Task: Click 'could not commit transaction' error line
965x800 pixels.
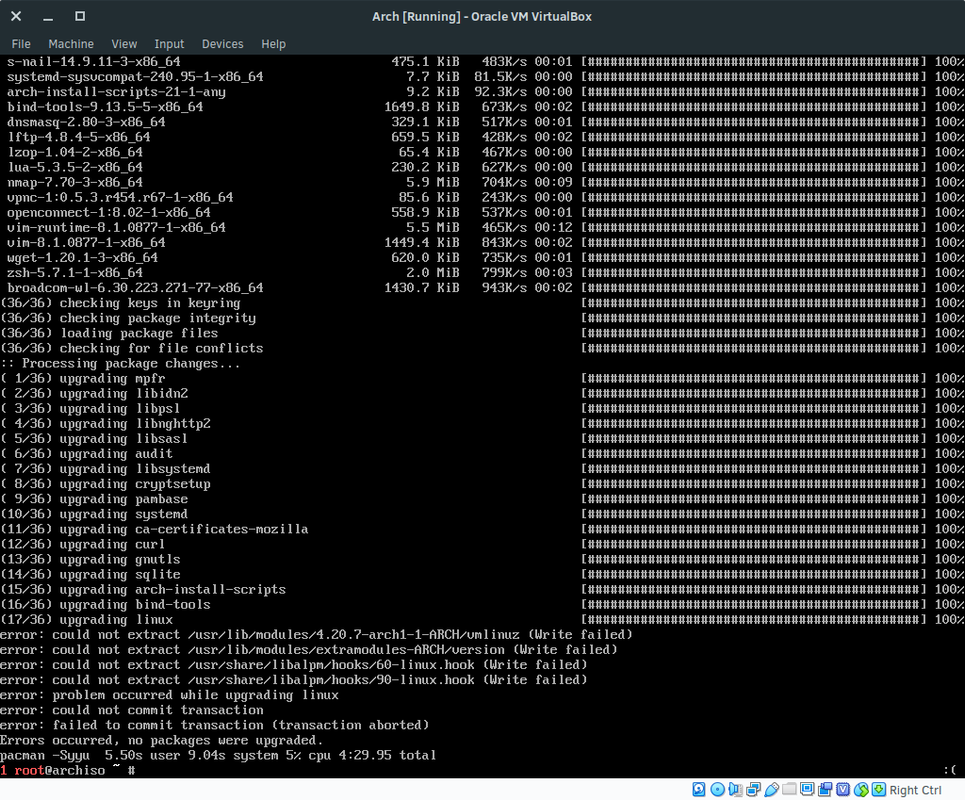Action: pyautogui.click(x=132, y=710)
